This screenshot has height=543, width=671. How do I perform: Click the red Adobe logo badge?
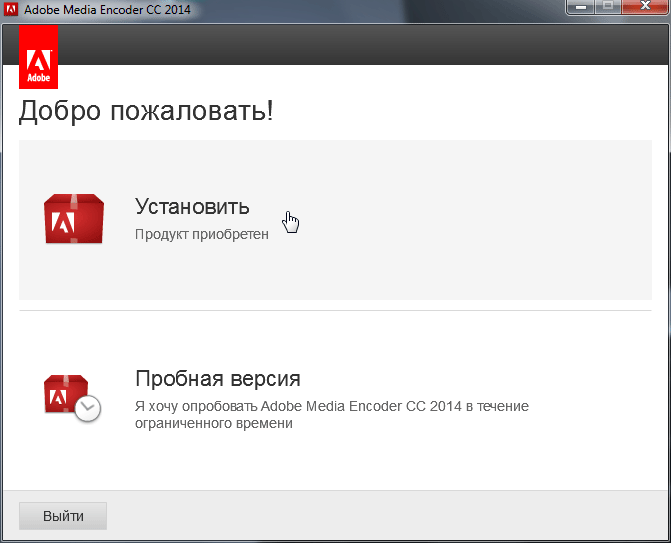pyautogui.click(x=39, y=56)
